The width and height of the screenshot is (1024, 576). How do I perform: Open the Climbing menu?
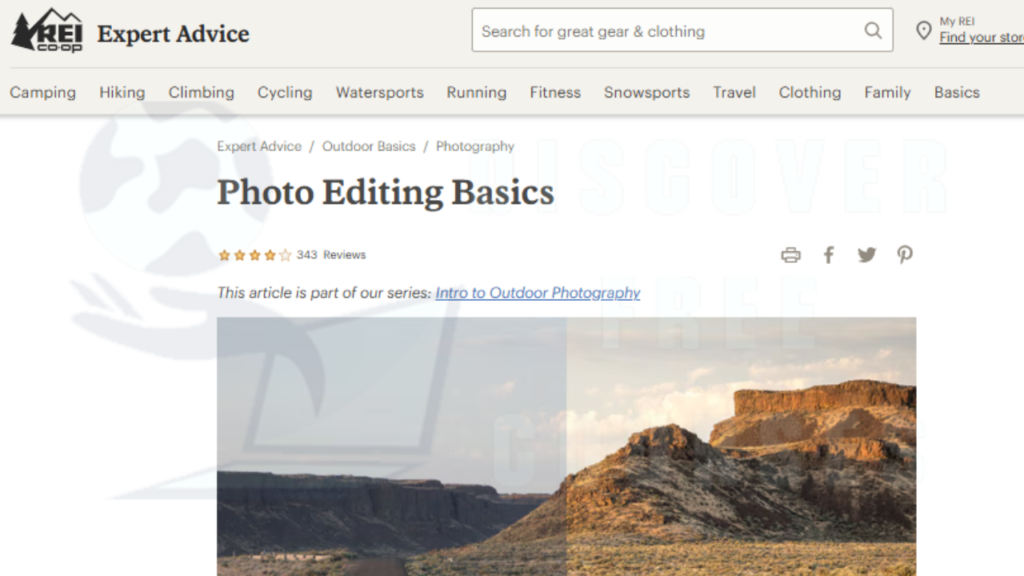(x=201, y=93)
